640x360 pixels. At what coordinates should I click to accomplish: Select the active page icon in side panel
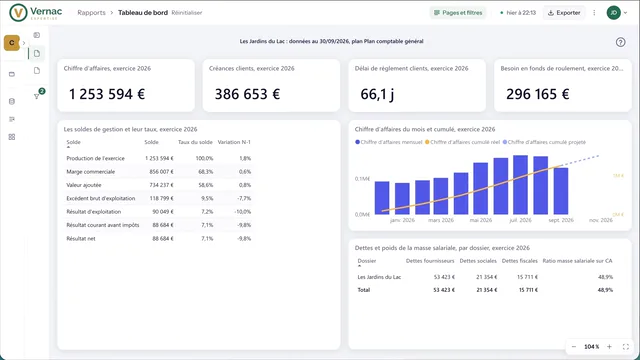click(x=37, y=53)
